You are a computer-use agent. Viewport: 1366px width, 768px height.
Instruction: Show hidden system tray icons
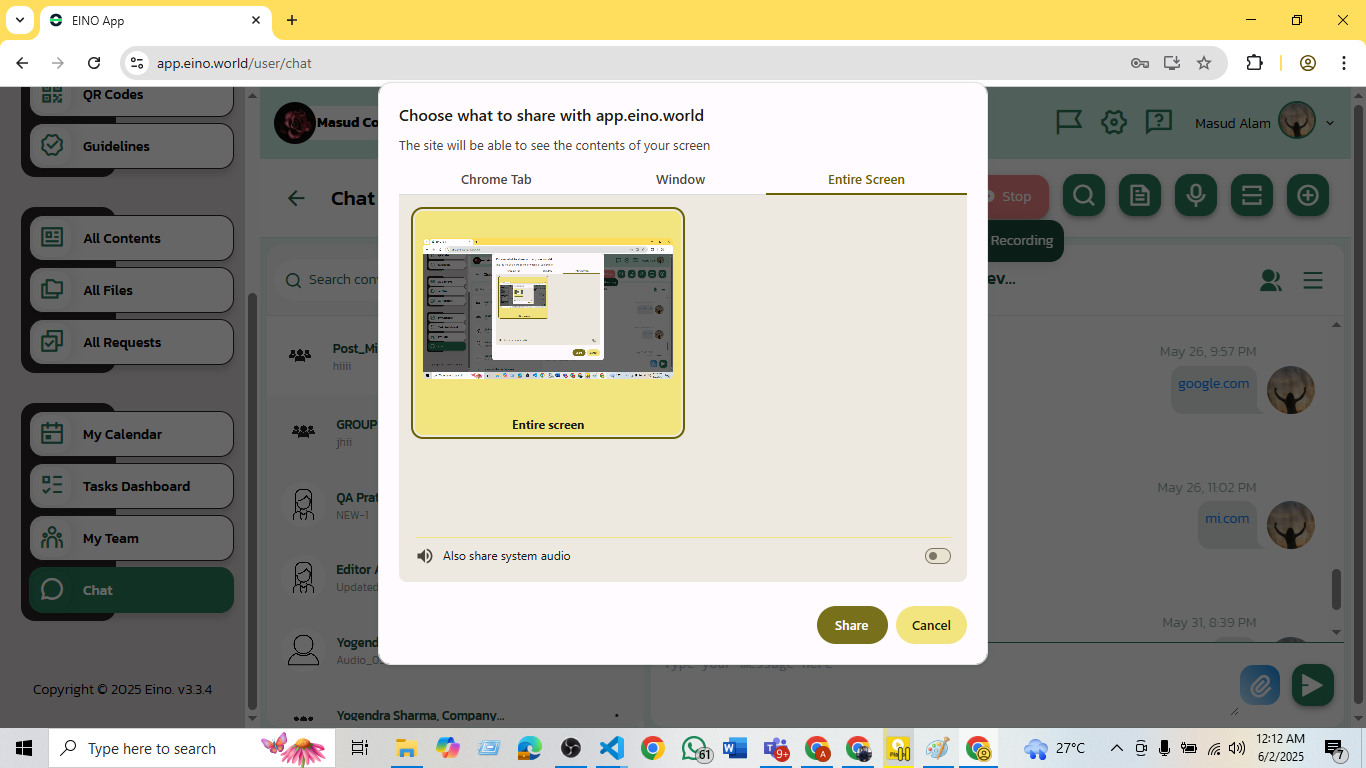[x=1116, y=748]
